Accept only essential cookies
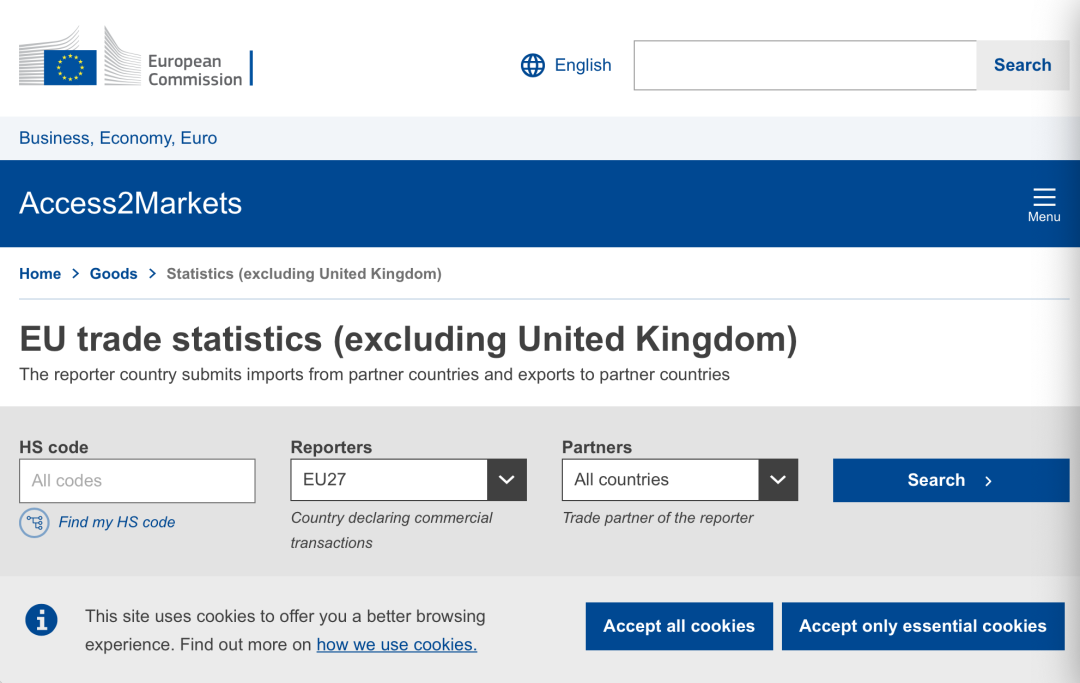 coord(922,626)
